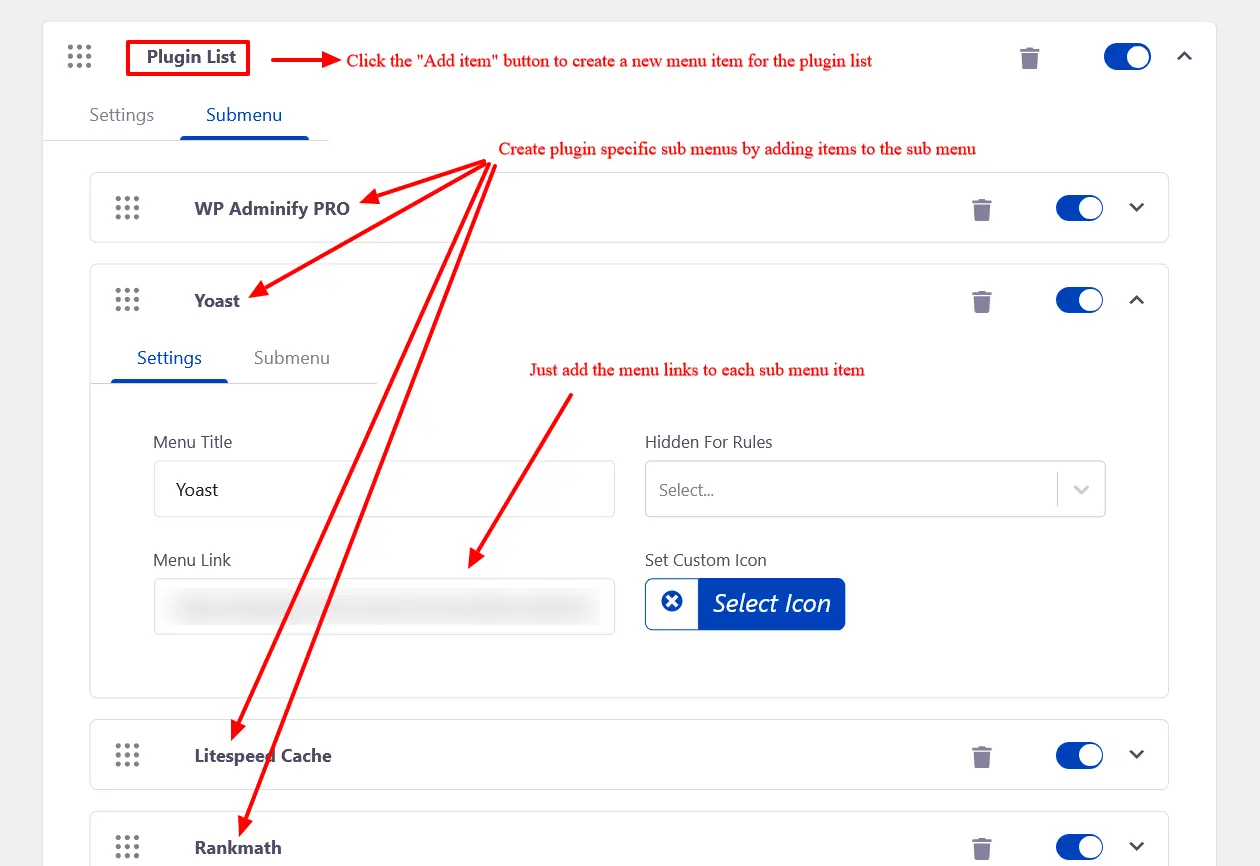Open the Hidden For Rules select box

tap(875, 489)
